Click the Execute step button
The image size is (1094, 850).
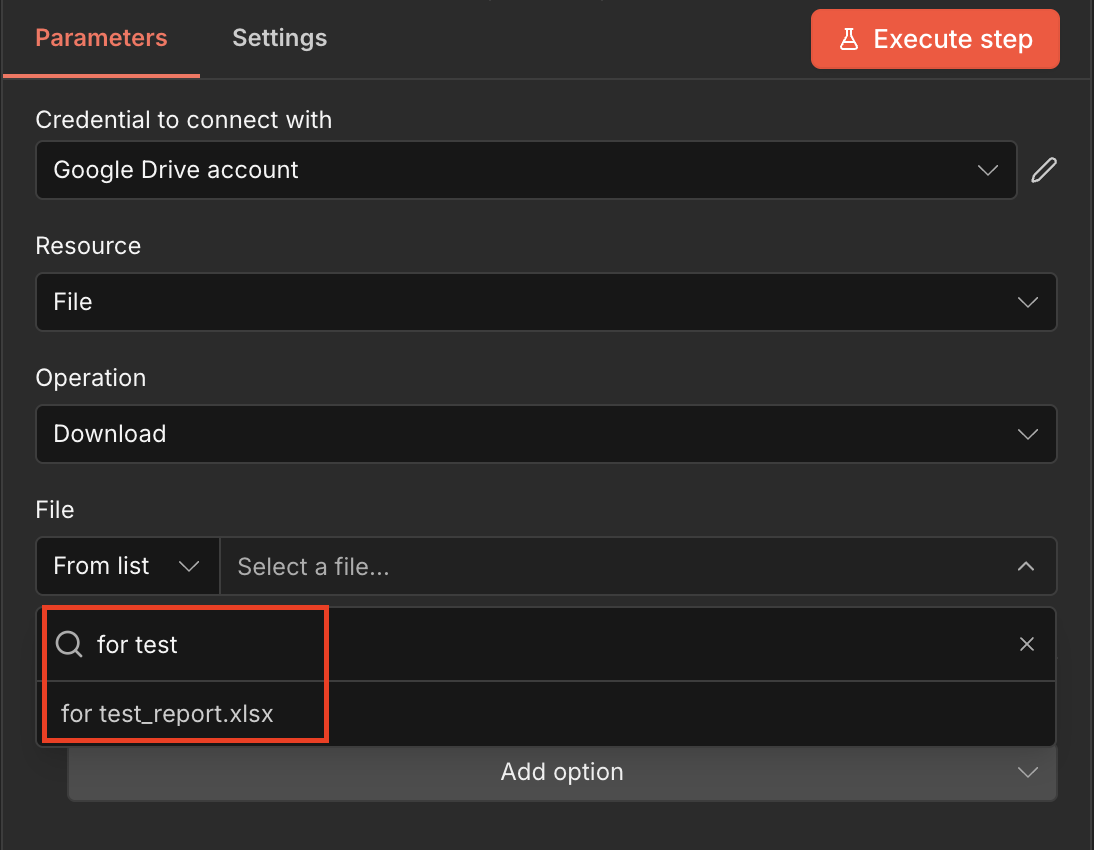point(935,39)
